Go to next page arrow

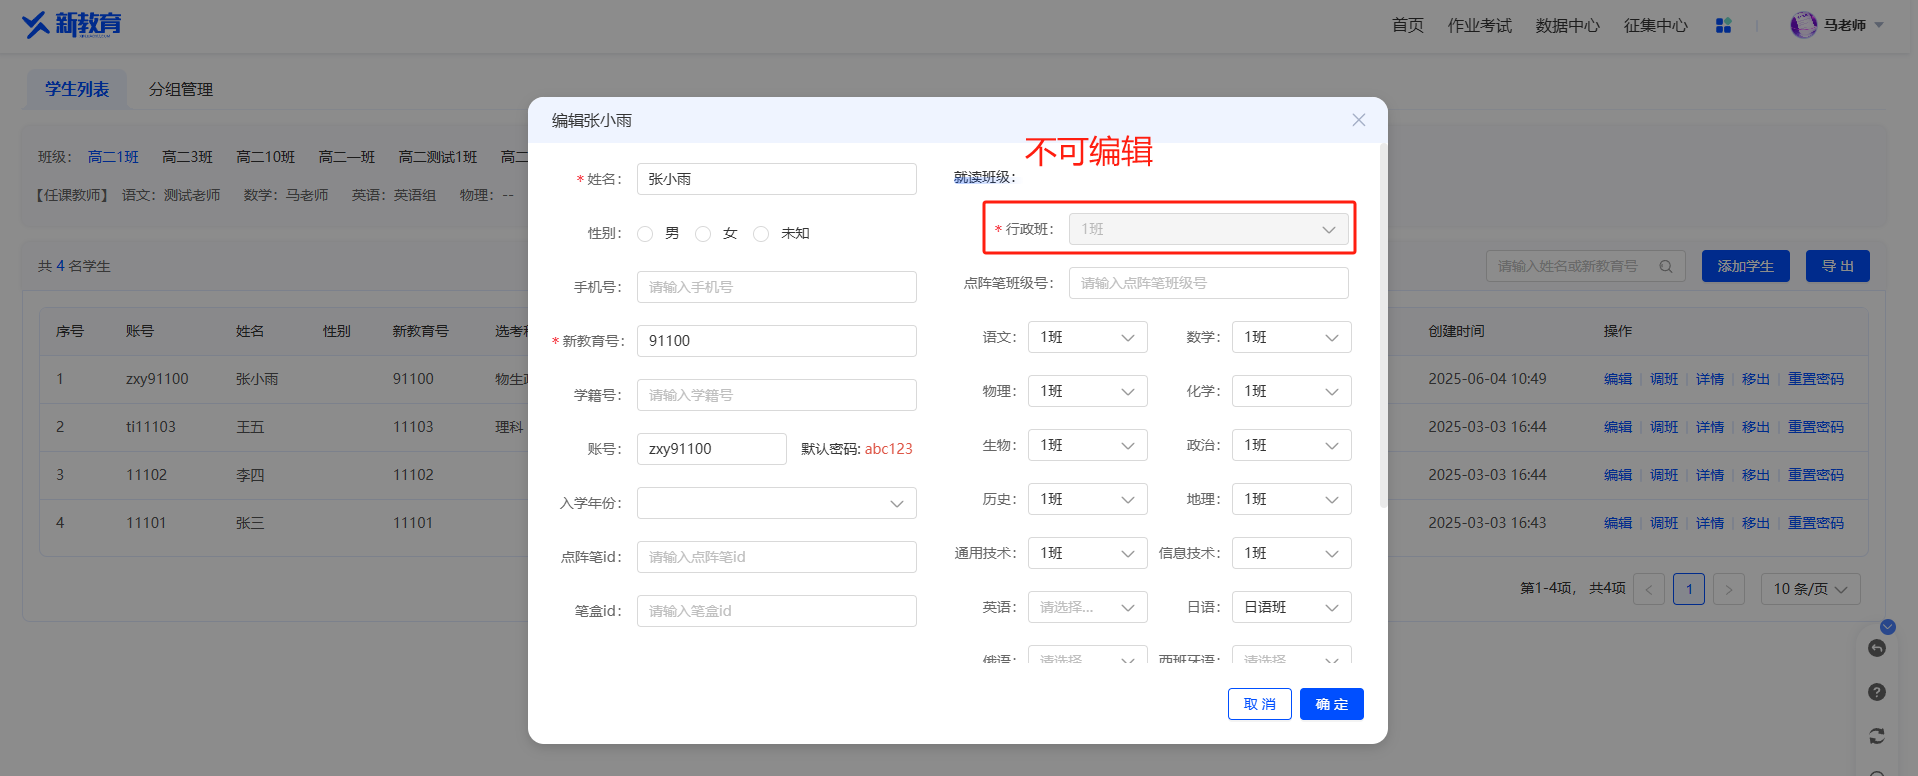(1729, 589)
